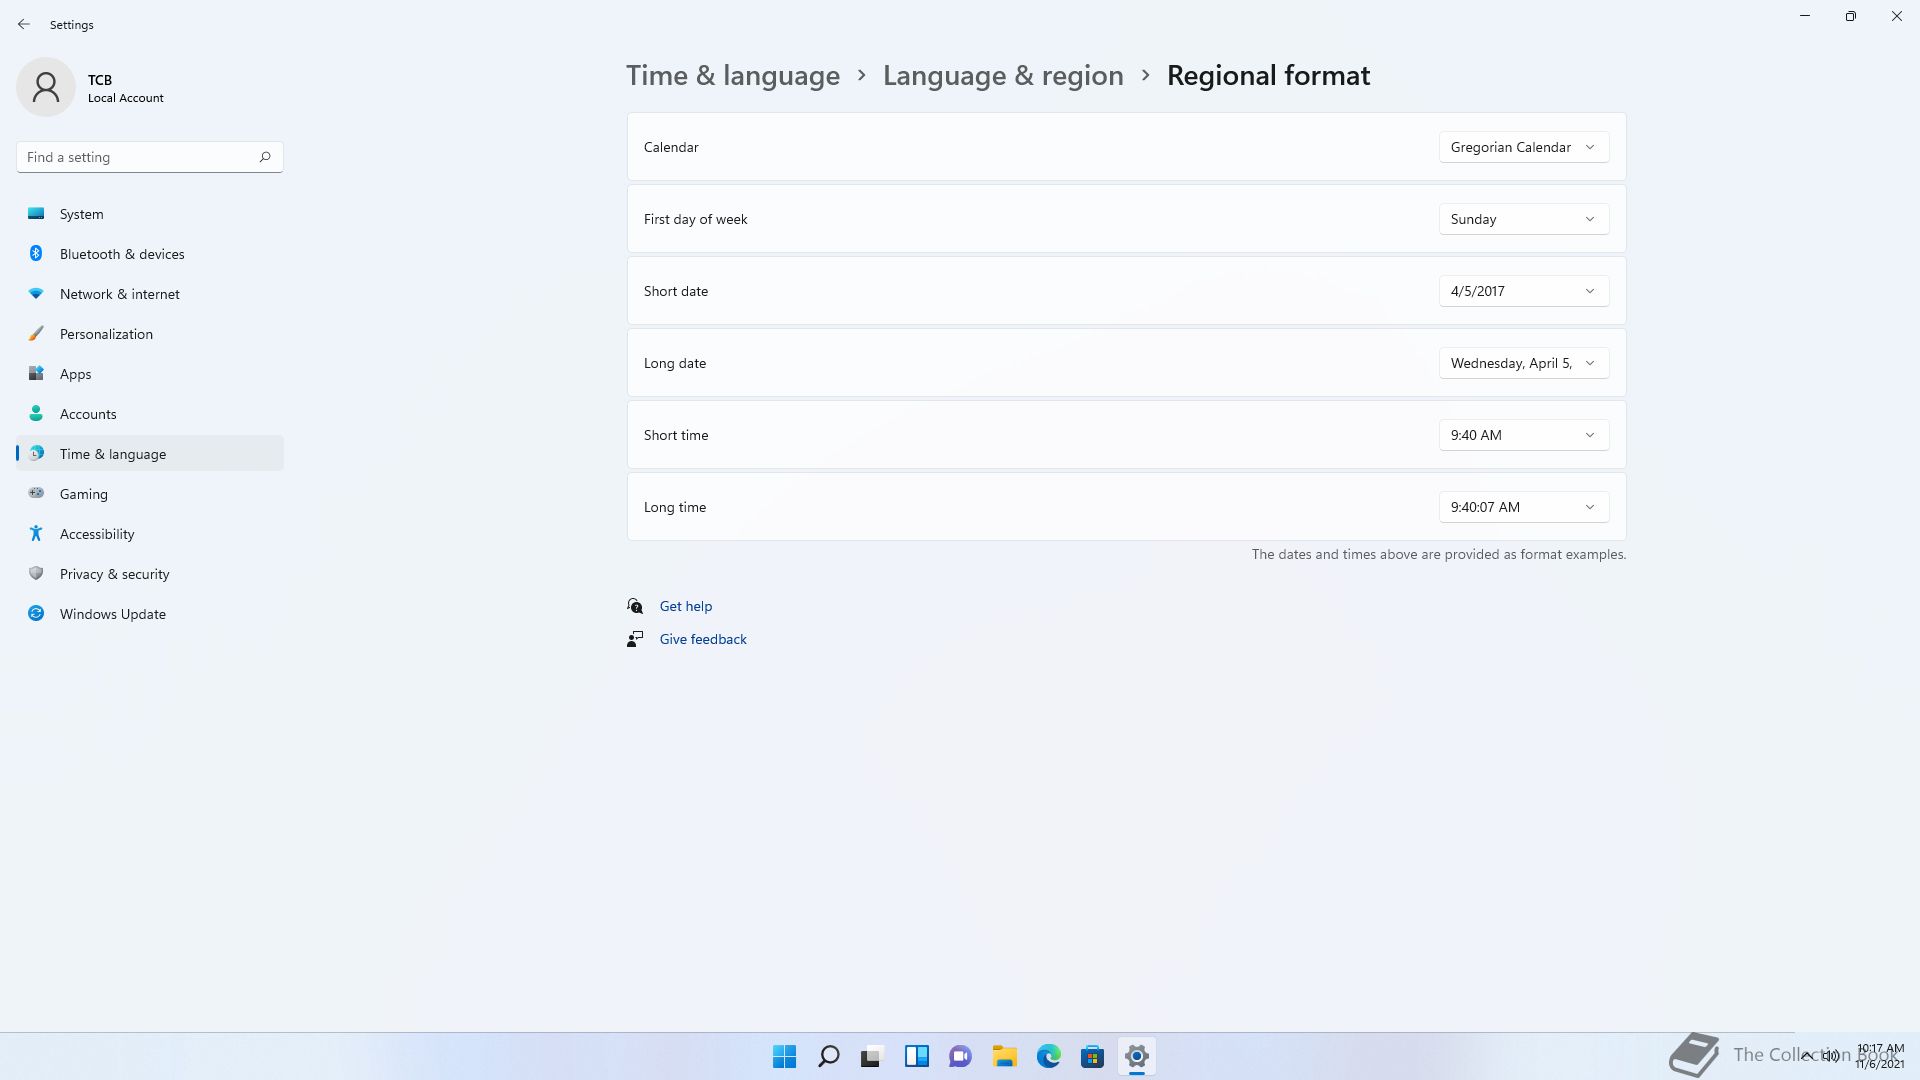Click the Gaming controller icon
1920x1080 pixels.
[x=36, y=493]
